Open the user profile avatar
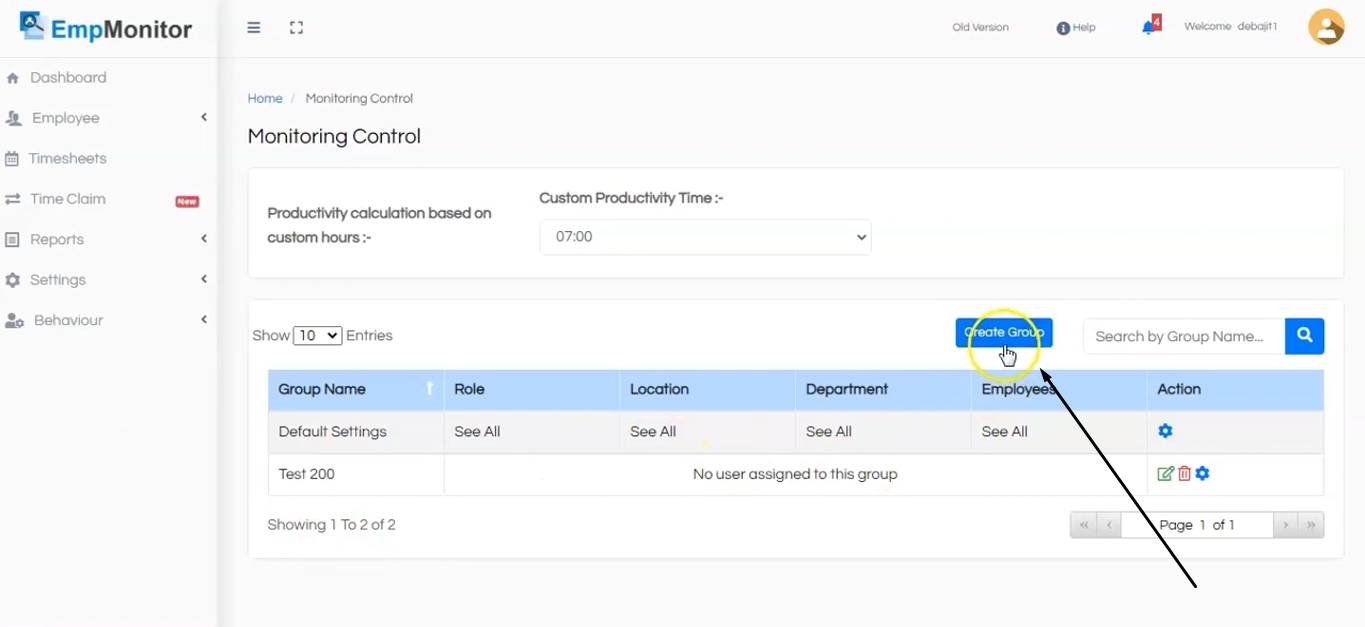Viewport: 1365px width, 627px height. (x=1326, y=27)
